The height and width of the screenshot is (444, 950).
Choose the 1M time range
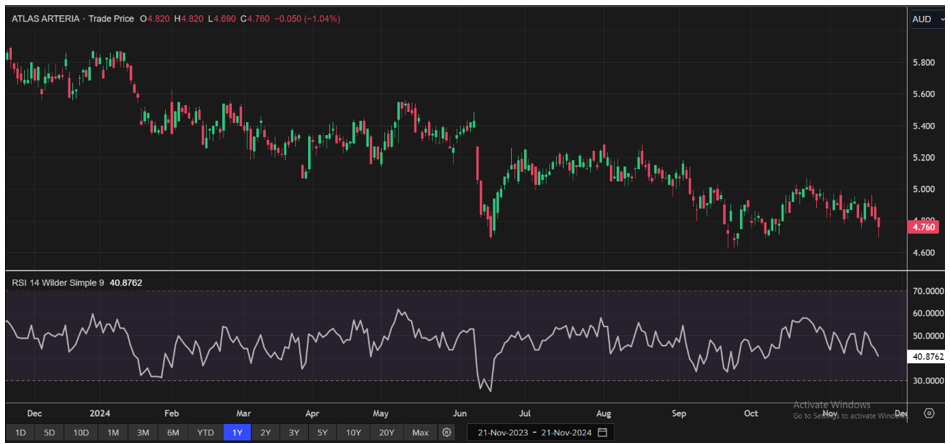113,432
